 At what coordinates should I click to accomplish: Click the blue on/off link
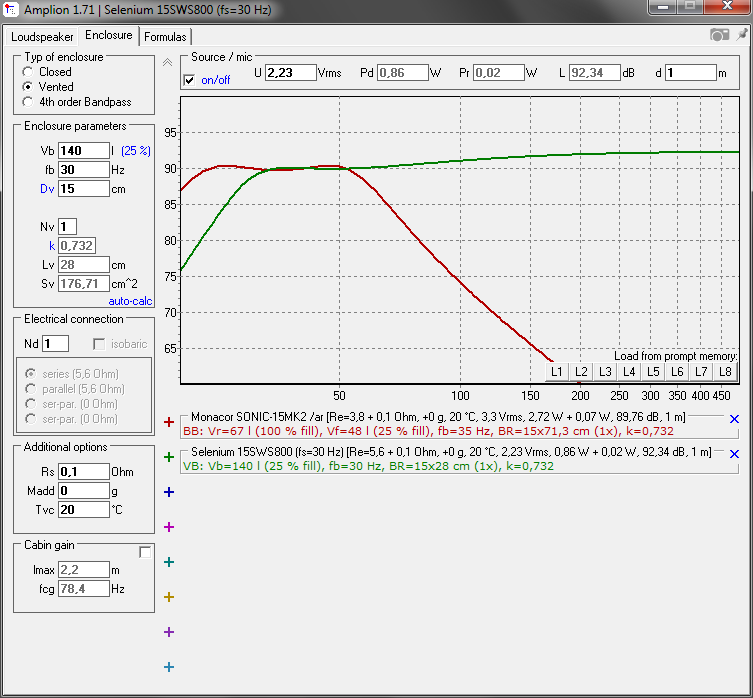tap(216, 80)
